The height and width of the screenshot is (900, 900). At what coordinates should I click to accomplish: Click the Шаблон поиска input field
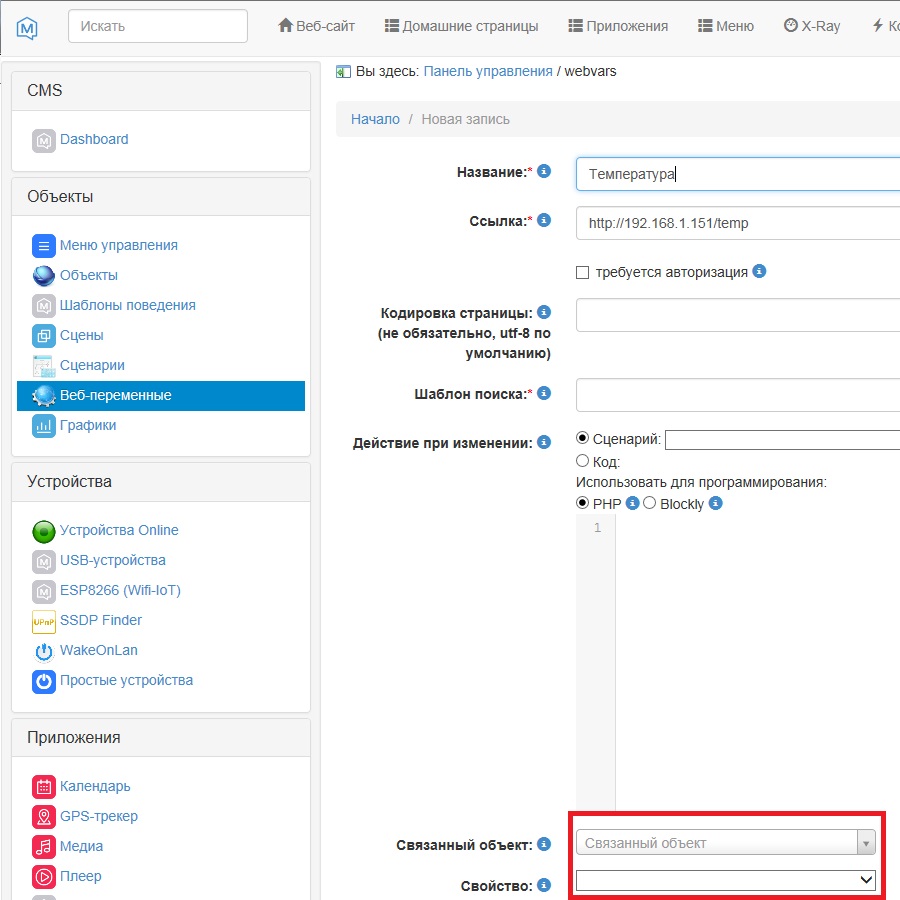[x=738, y=395]
